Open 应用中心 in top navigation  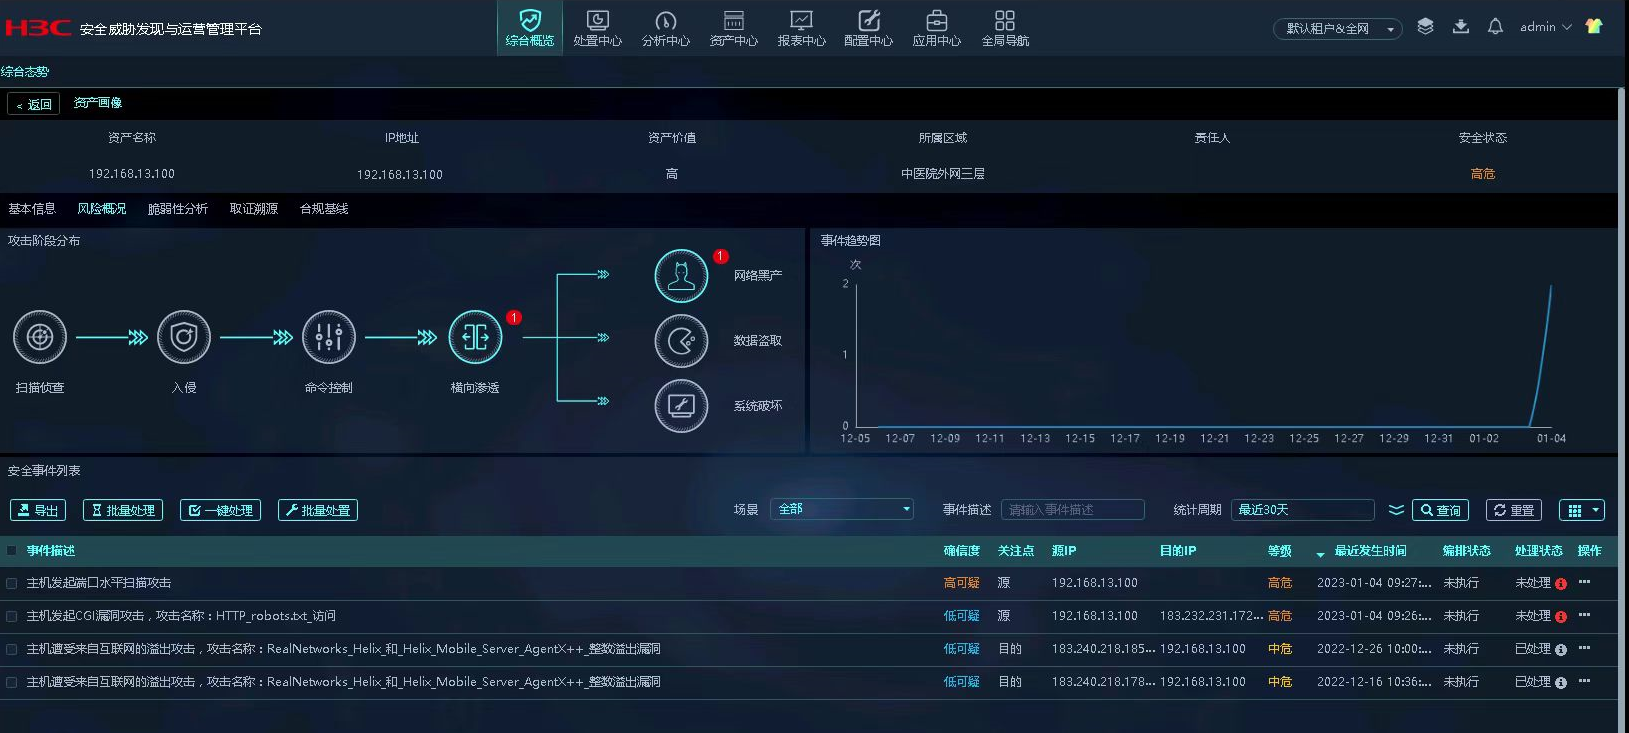click(x=937, y=28)
